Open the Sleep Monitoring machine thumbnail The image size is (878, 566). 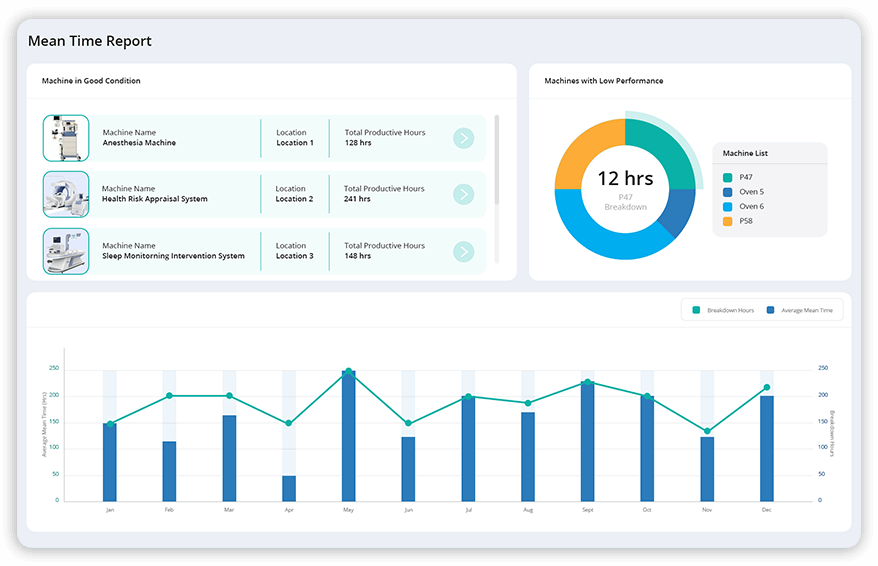(66, 251)
